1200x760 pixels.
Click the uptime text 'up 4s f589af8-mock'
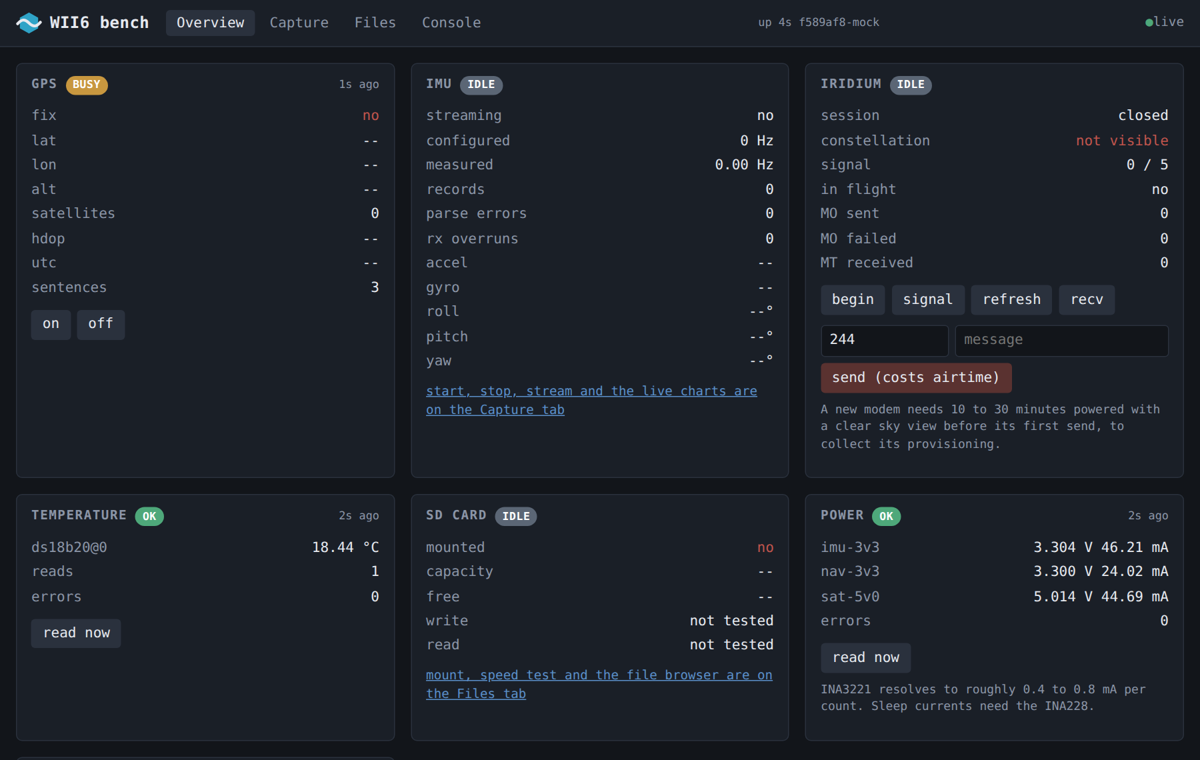(x=819, y=23)
